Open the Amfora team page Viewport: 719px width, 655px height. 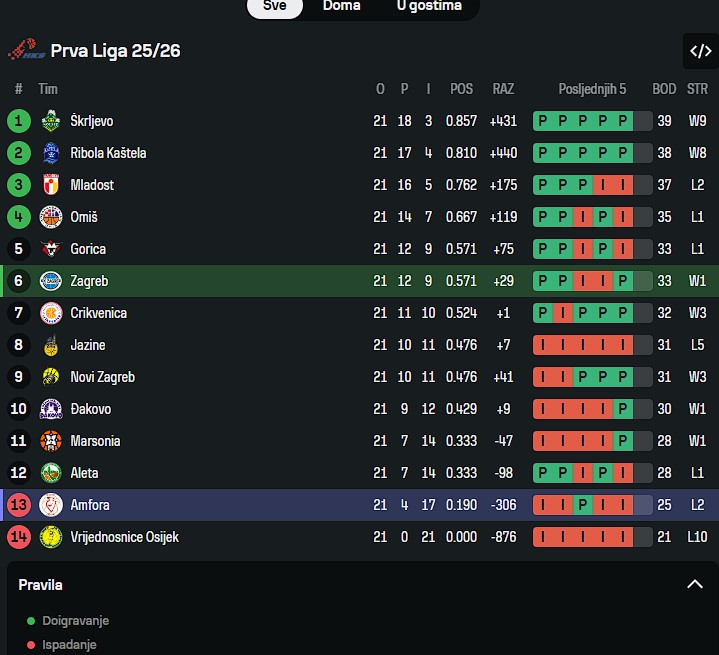pos(90,505)
